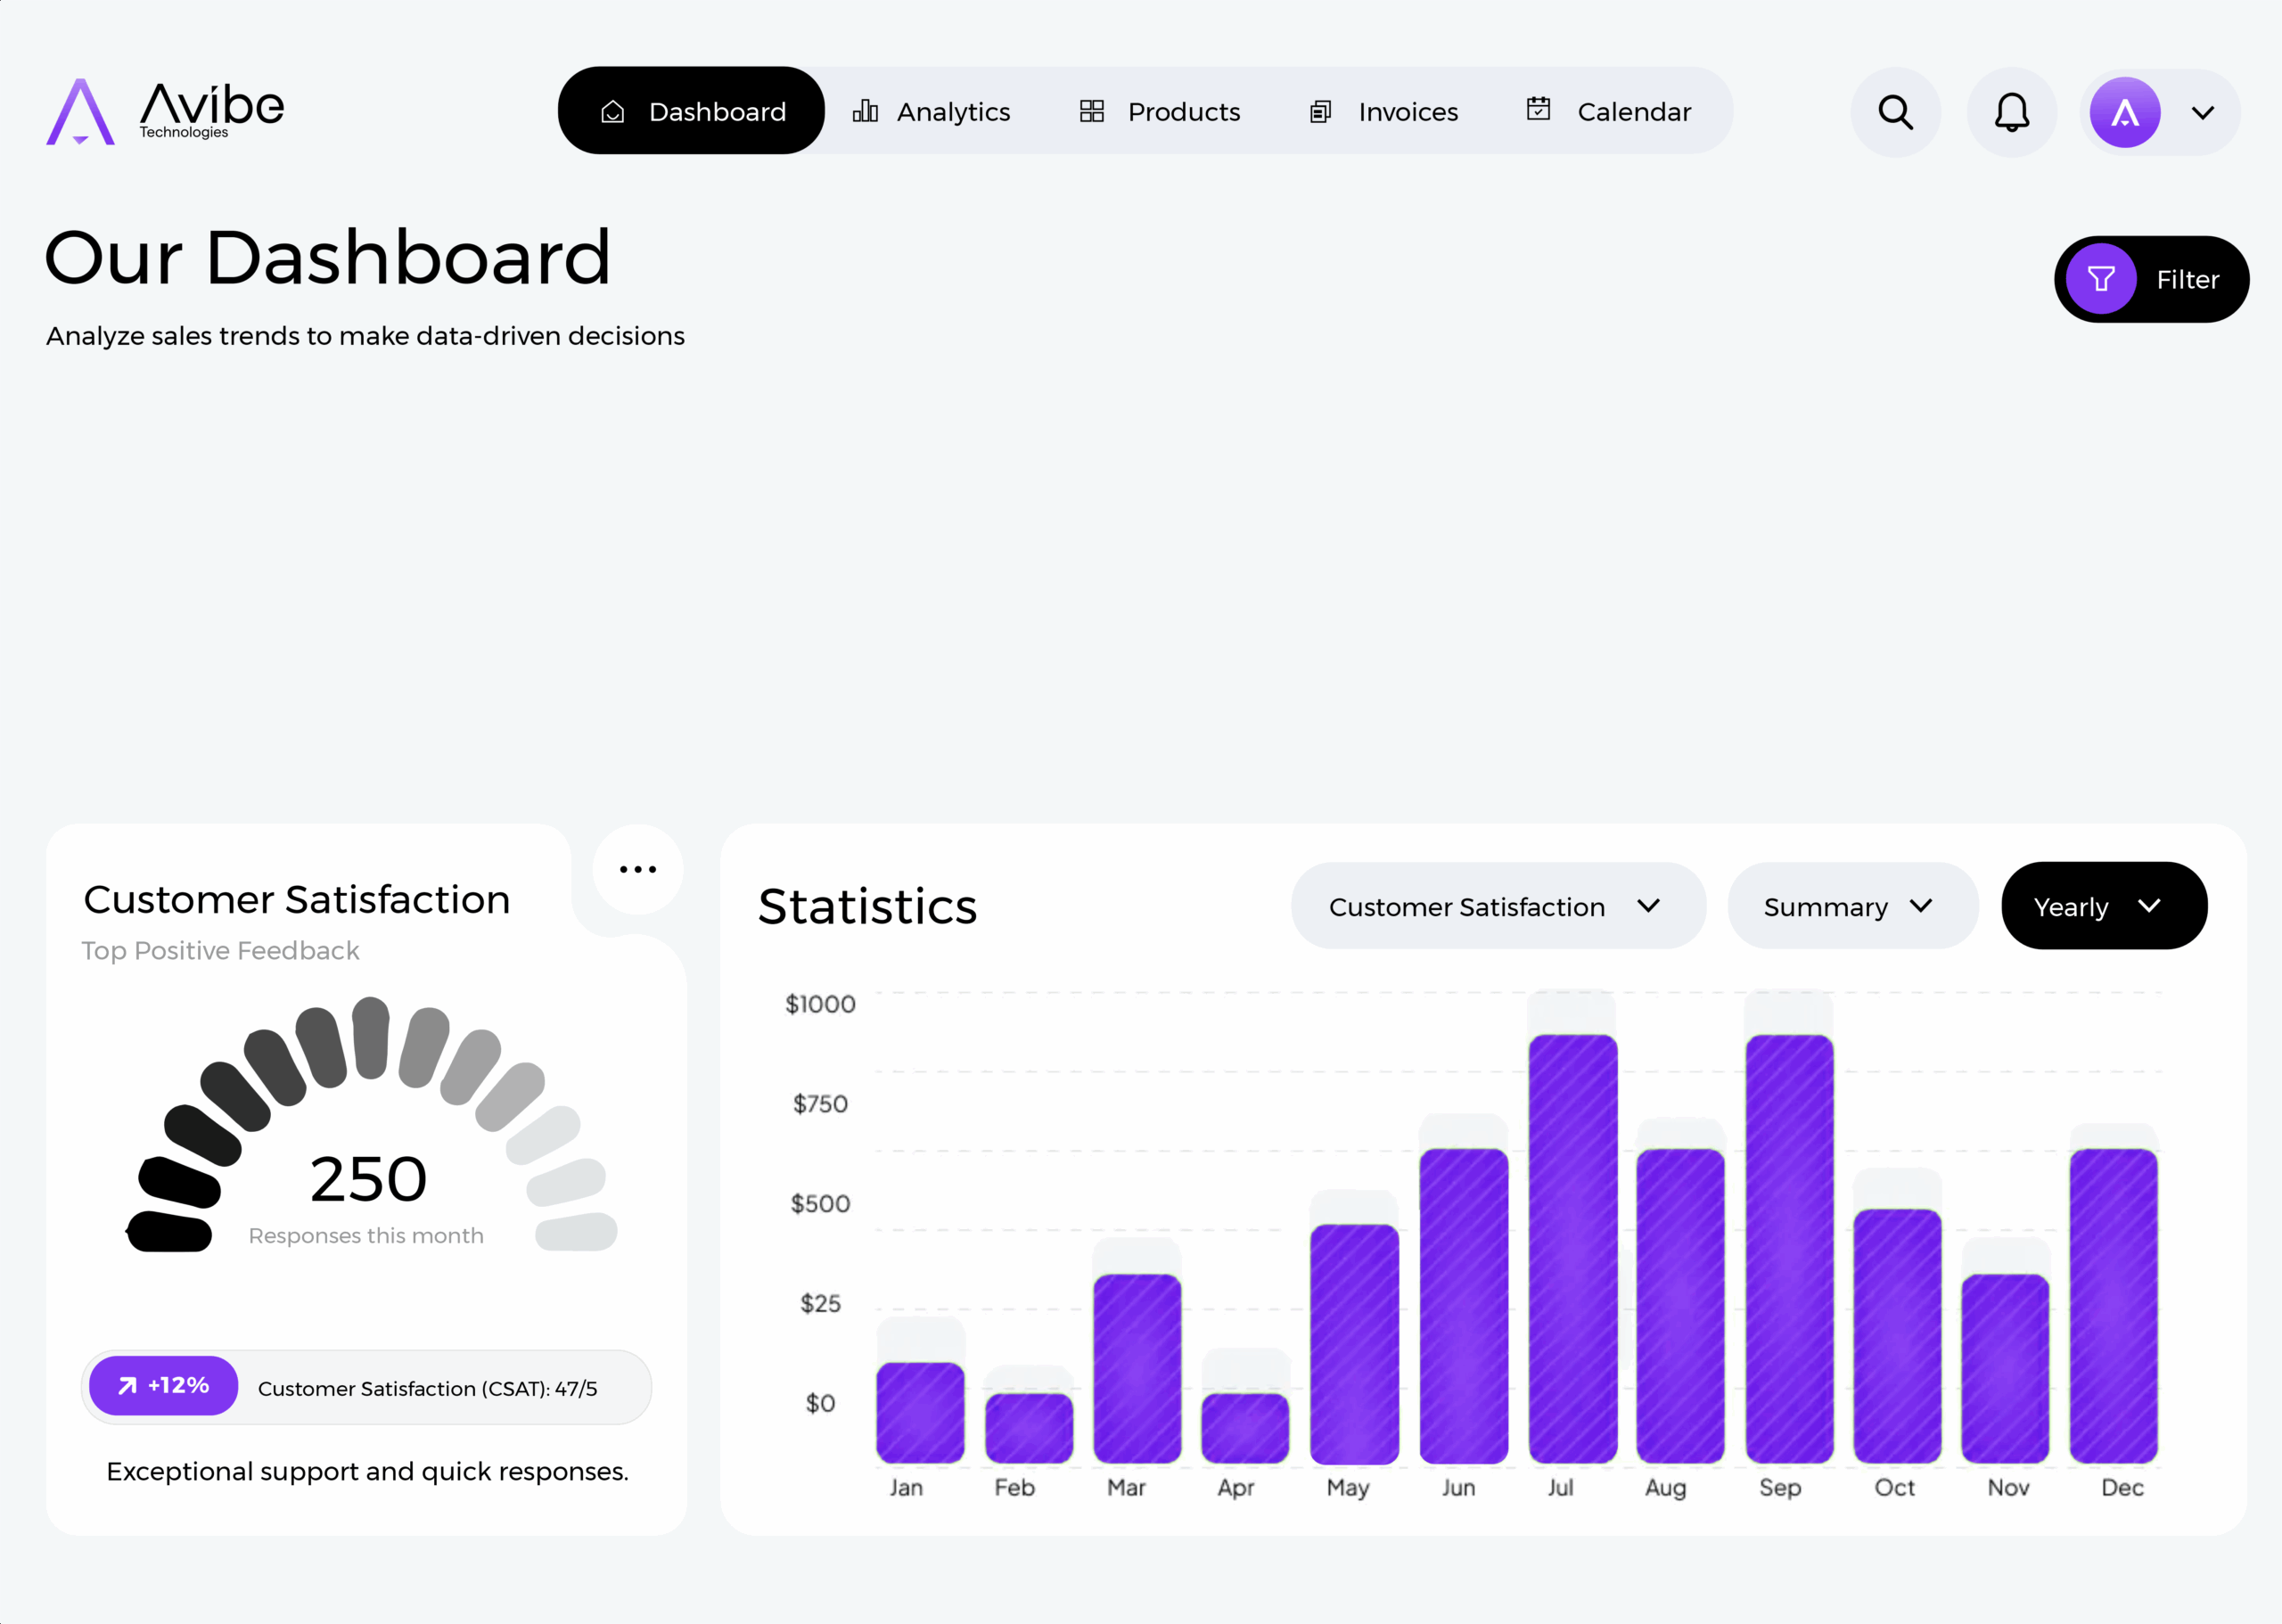Screen dimensions: 2282x1624
Task: Click the satisfaction gauge arc
Action: tap(371, 1040)
